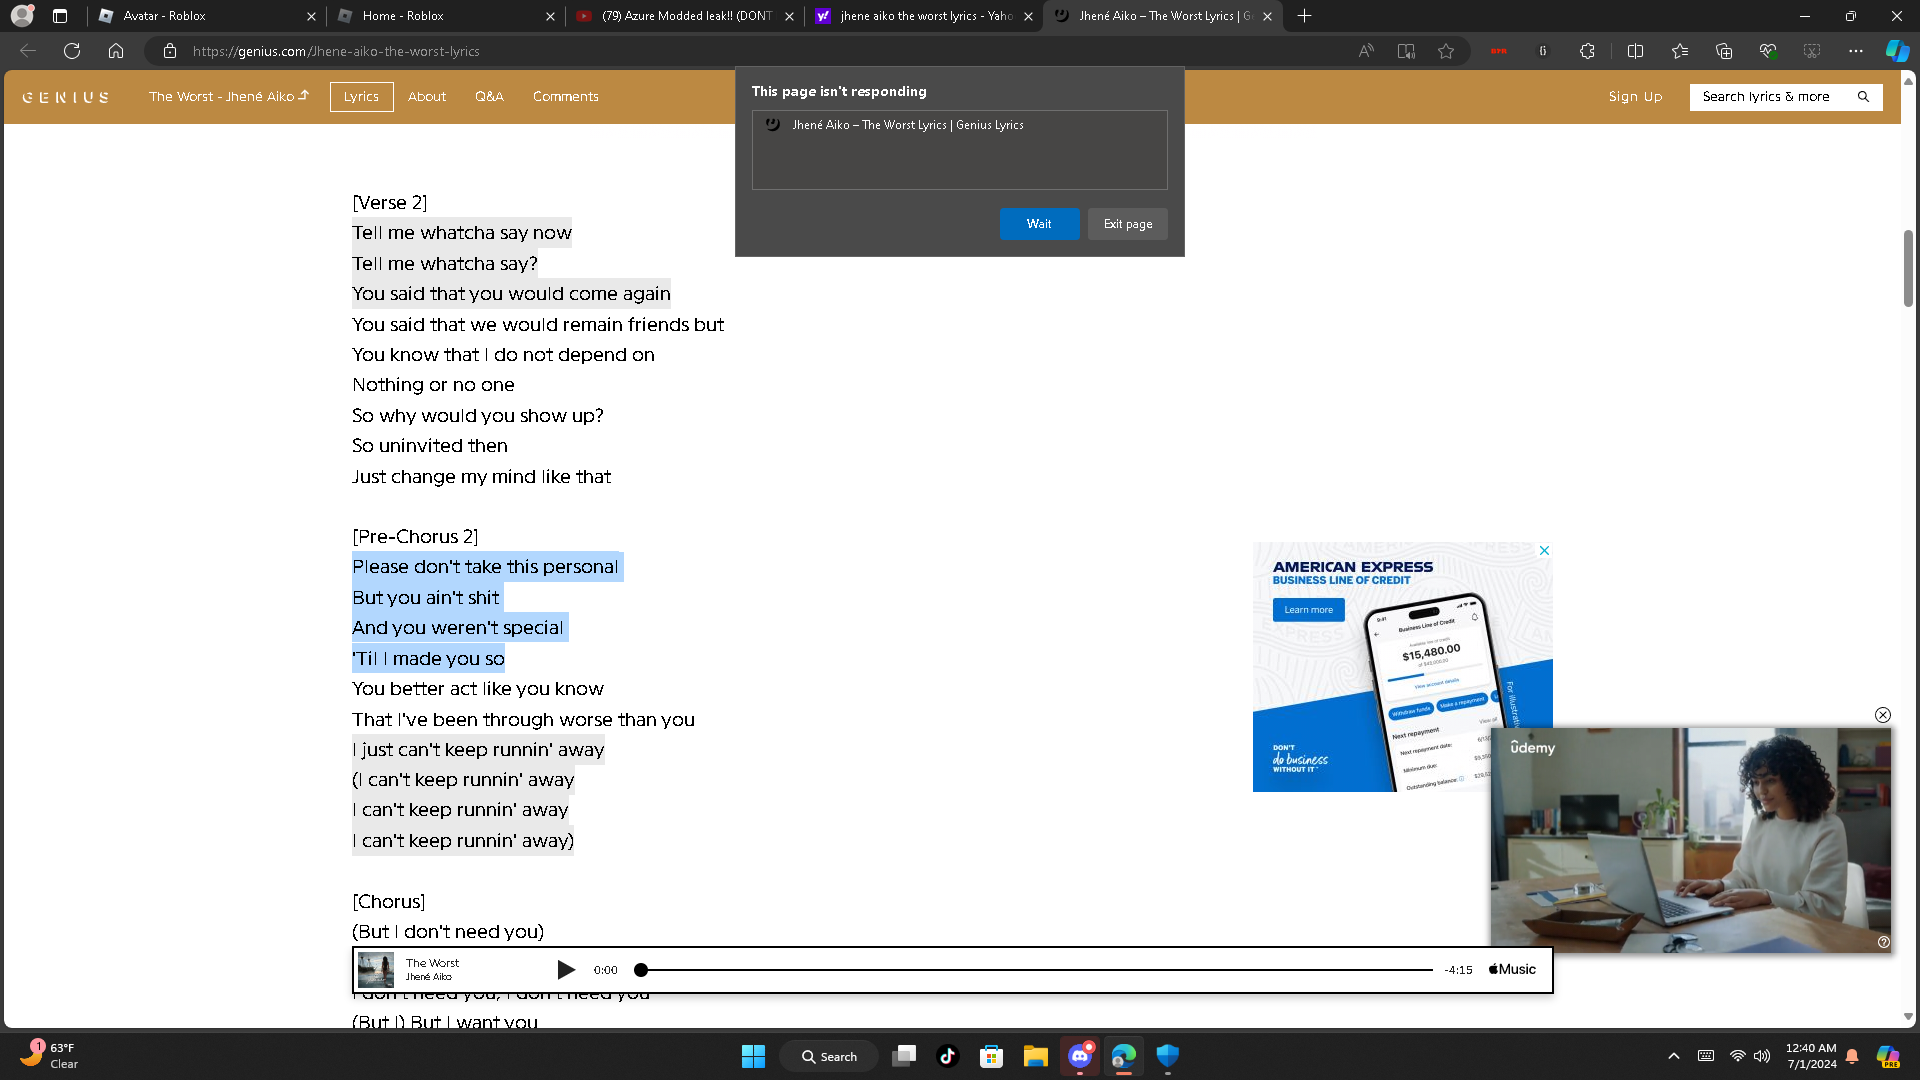Refresh the page

point(72,51)
